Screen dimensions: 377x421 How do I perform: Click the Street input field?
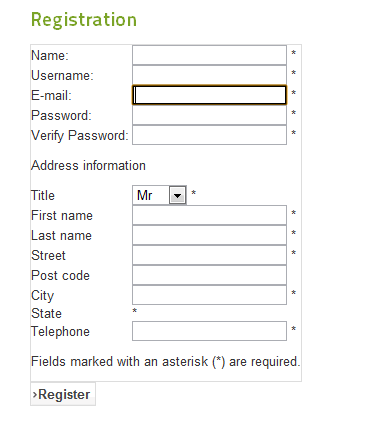209,255
